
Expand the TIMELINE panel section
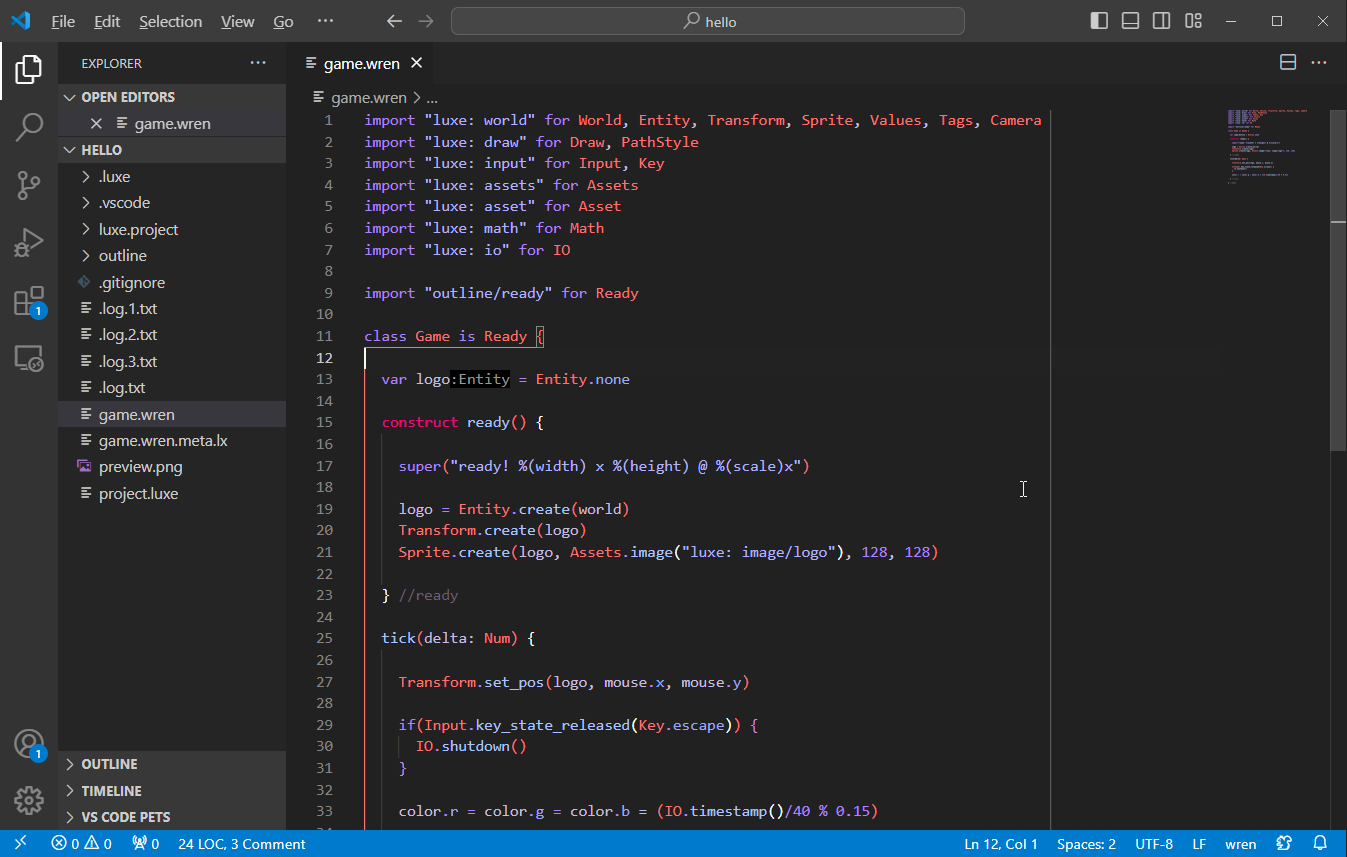click(172, 791)
